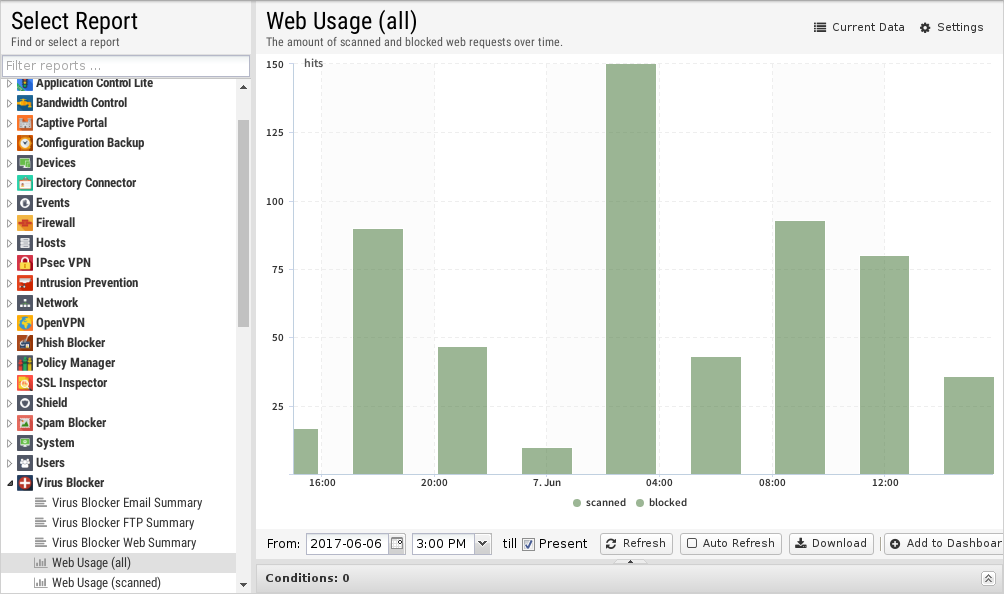Screen dimensions: 1004x594
Task: Open the Current Data view
Action: tap(859, 28)
